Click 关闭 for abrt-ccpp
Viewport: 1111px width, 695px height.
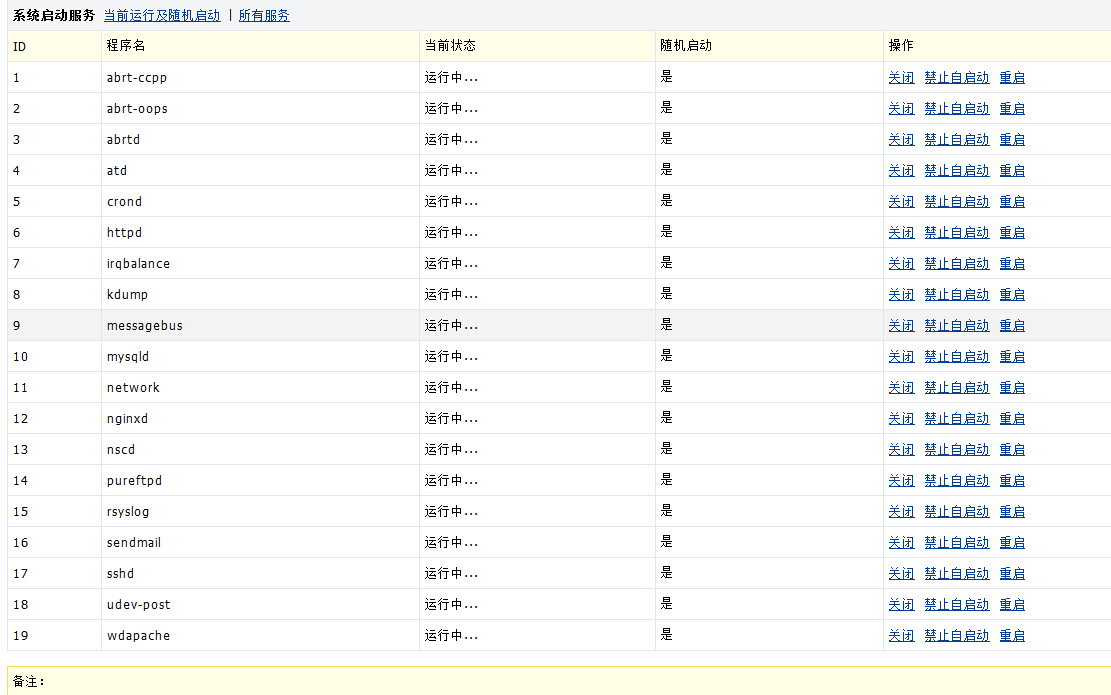tap(901, 77)
